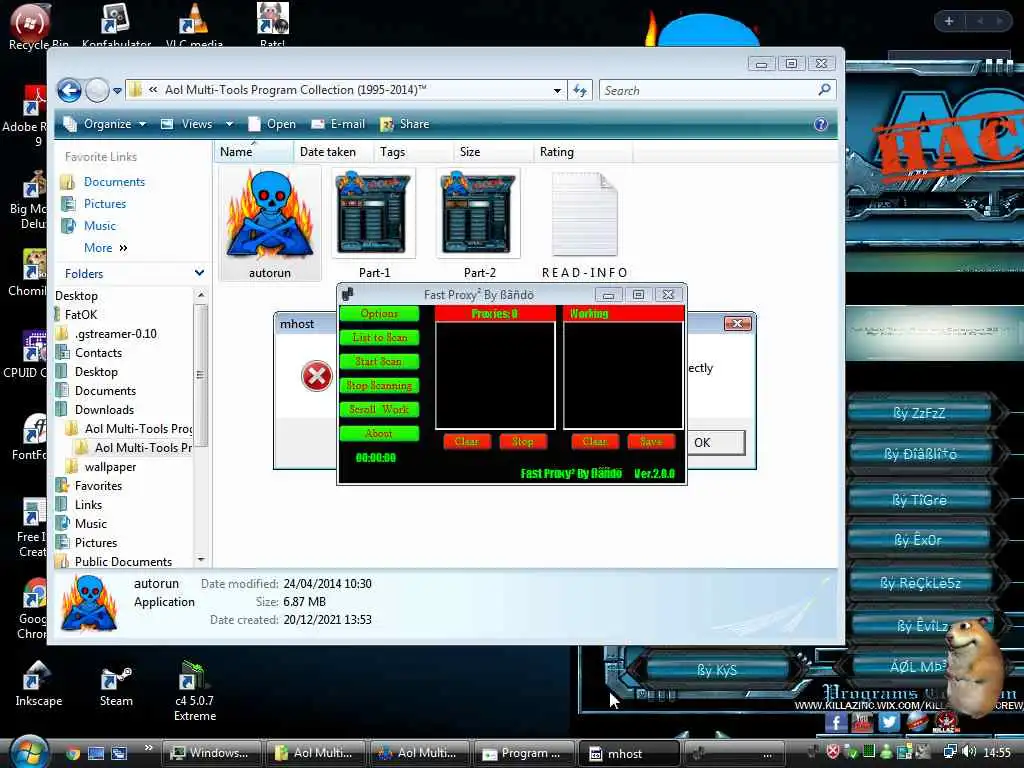Viewport: 1024px width, 768px height.
Task: Click the Explorer help question icon
Action: click(x=821, y=124)
